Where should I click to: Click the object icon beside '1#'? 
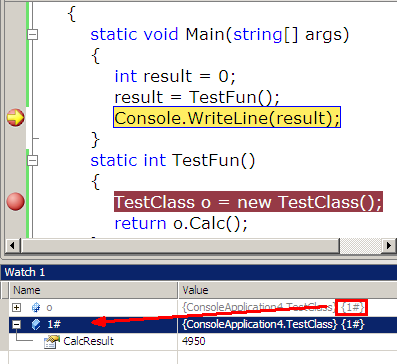pos(36,324)
